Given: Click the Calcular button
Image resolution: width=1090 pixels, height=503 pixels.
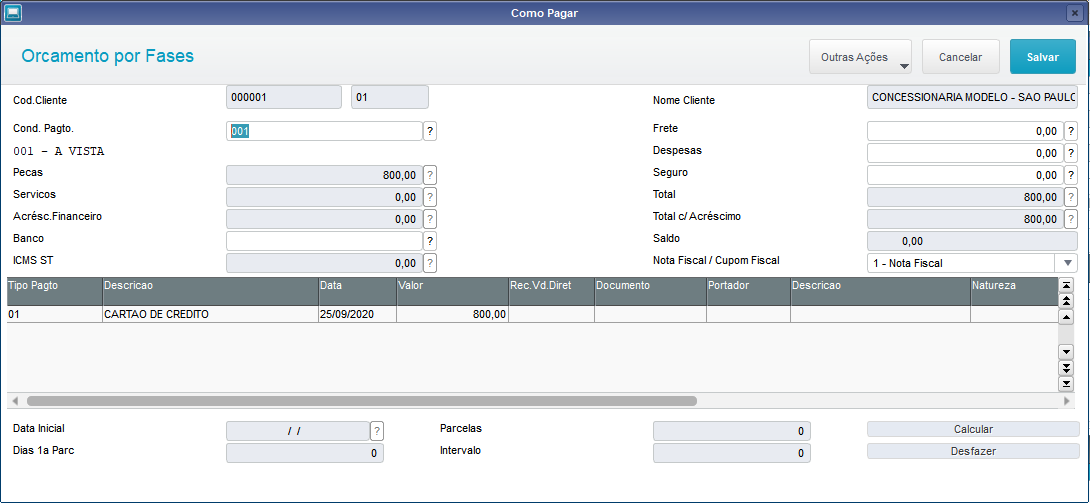Looking at the screenshot, I should click(x=973, y=429).
